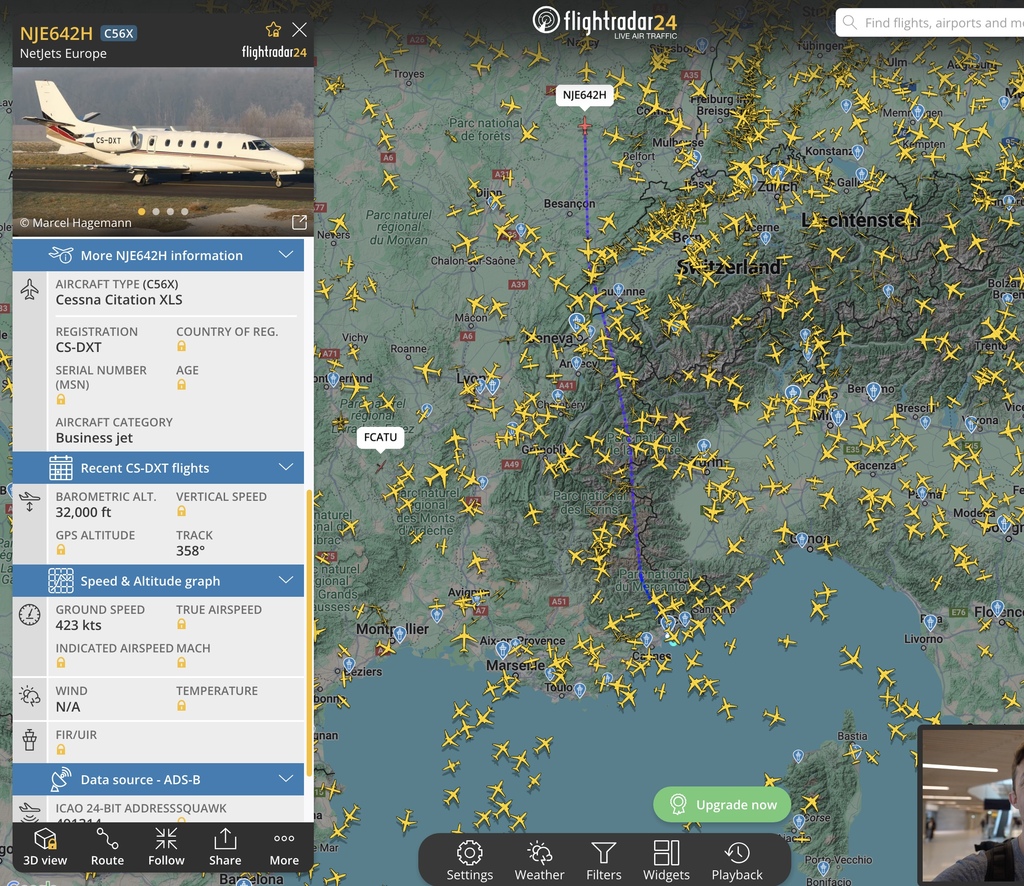Click the locked GPS Altitude padlock

point(61,550)
